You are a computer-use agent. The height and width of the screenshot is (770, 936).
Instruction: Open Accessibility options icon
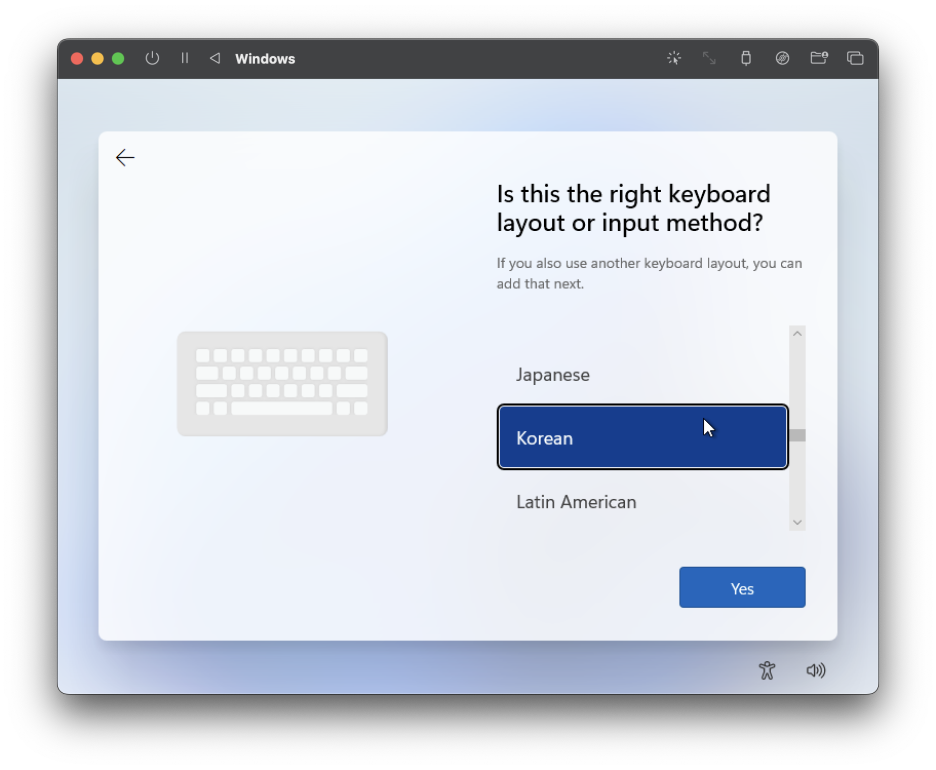[767, 670]
